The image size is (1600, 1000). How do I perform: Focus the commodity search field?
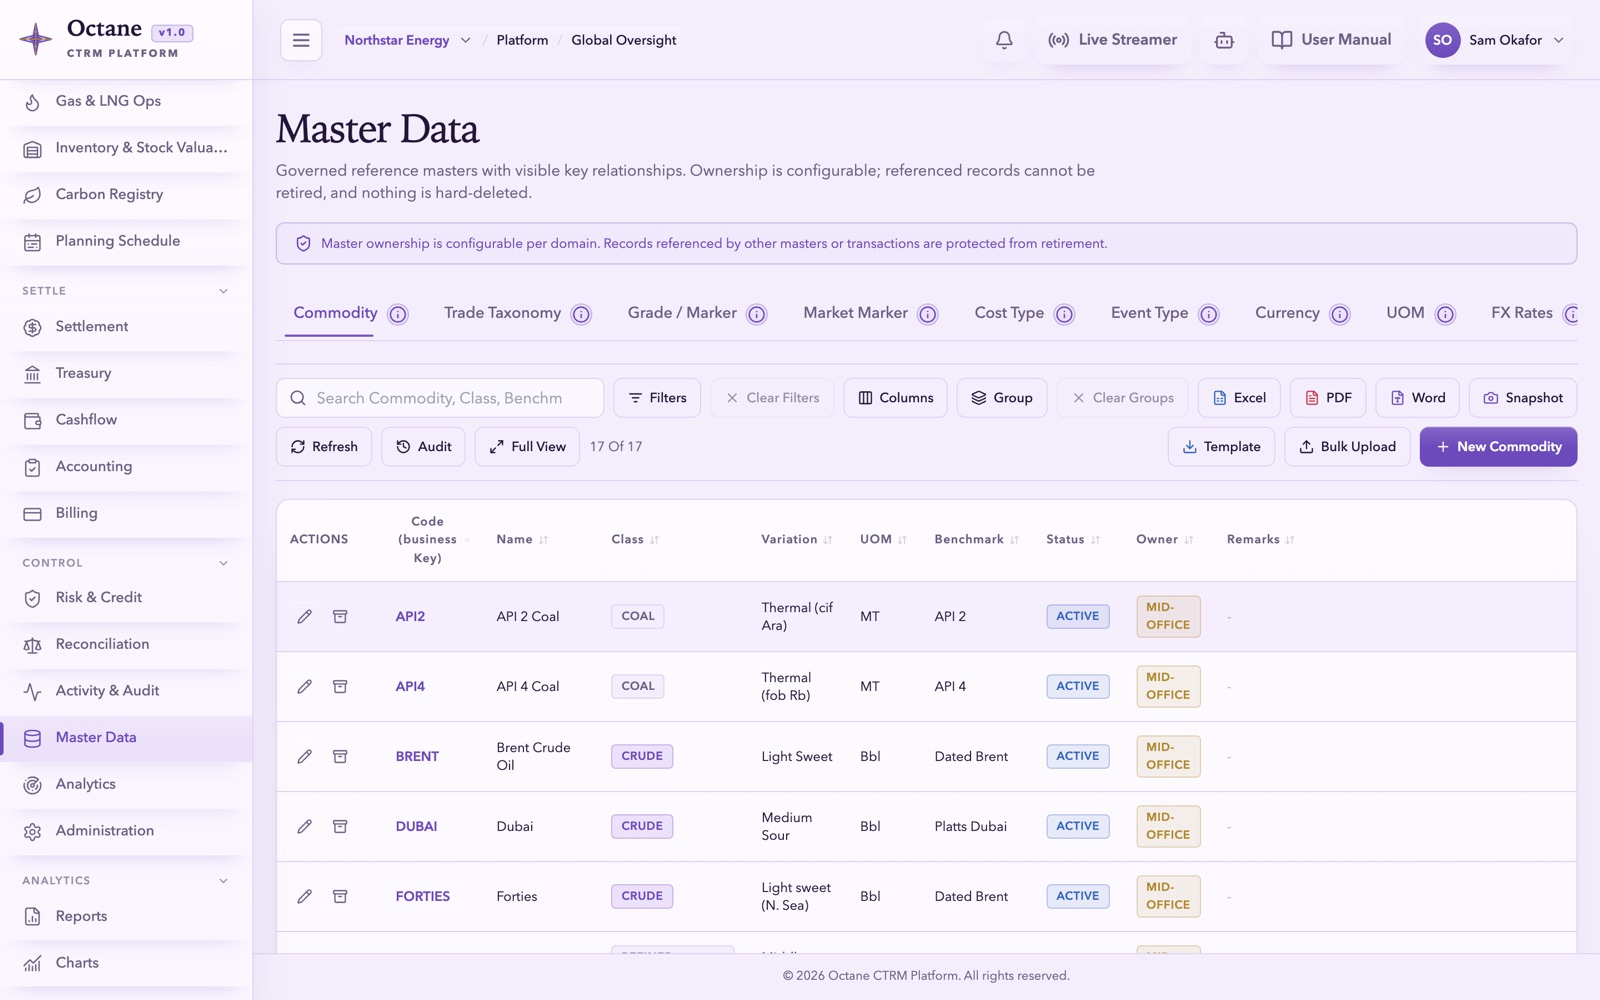(x=440, y=398)
